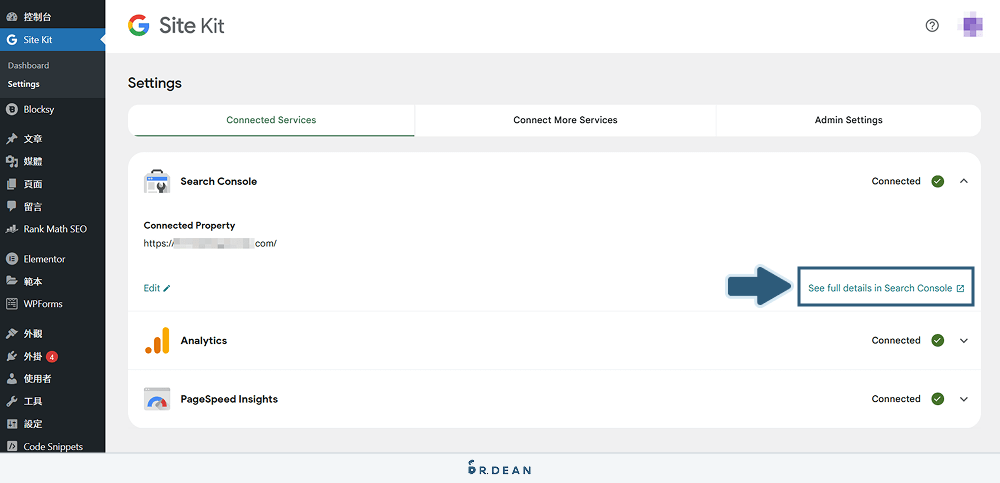Open the 頁面 pages menu
Image resolution: width=1000 pixels, height=483 pixels.
coord(52,184)
